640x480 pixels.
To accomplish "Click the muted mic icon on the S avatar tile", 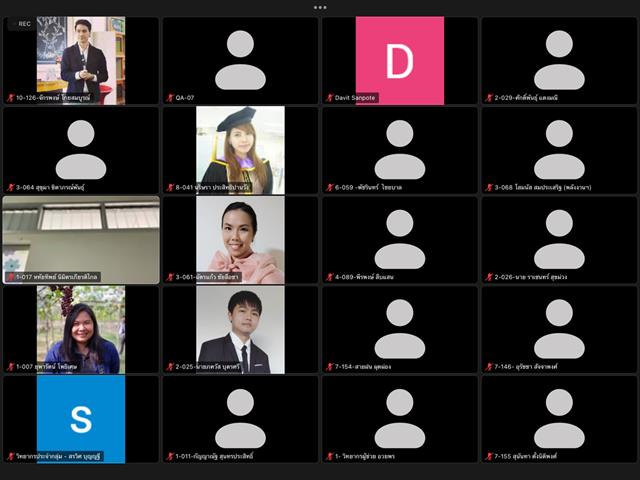I will click(x=11, y=456).
